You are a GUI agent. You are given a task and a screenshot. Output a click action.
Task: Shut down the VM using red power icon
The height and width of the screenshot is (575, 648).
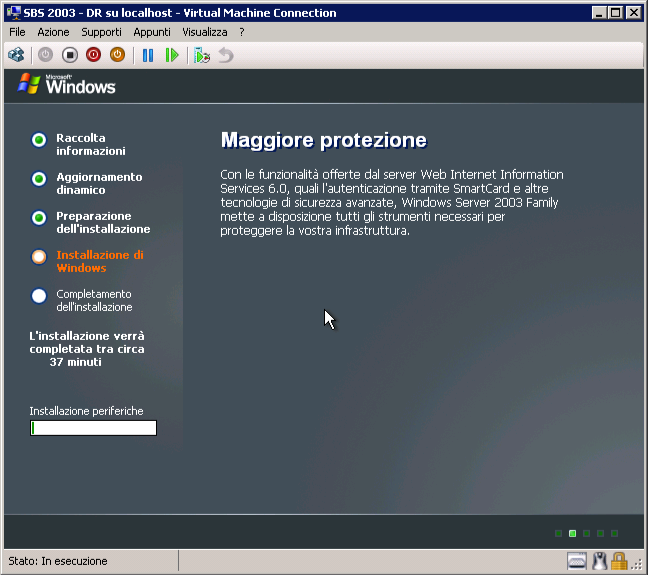93,55
